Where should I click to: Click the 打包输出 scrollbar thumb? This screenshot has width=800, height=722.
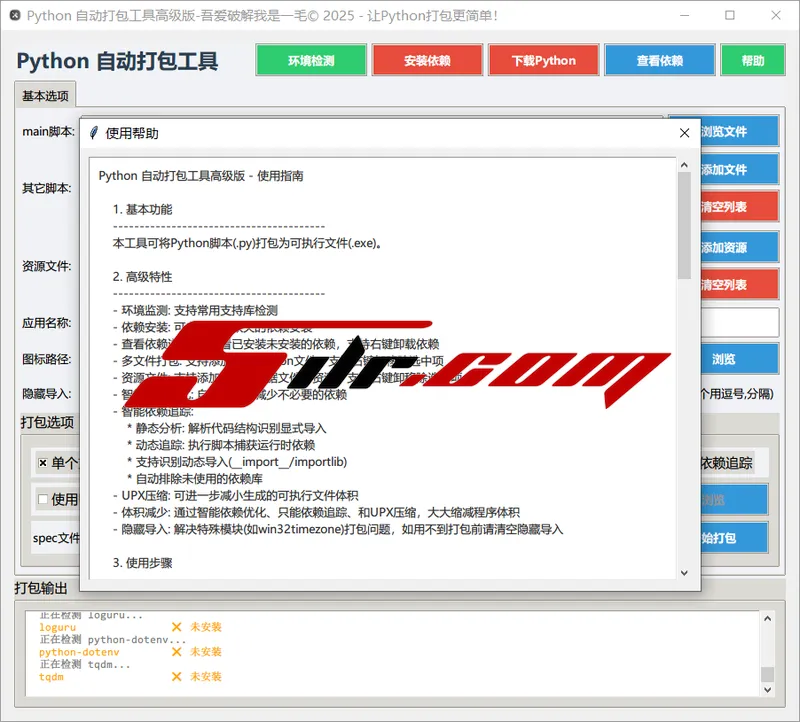tap(767, 674)
